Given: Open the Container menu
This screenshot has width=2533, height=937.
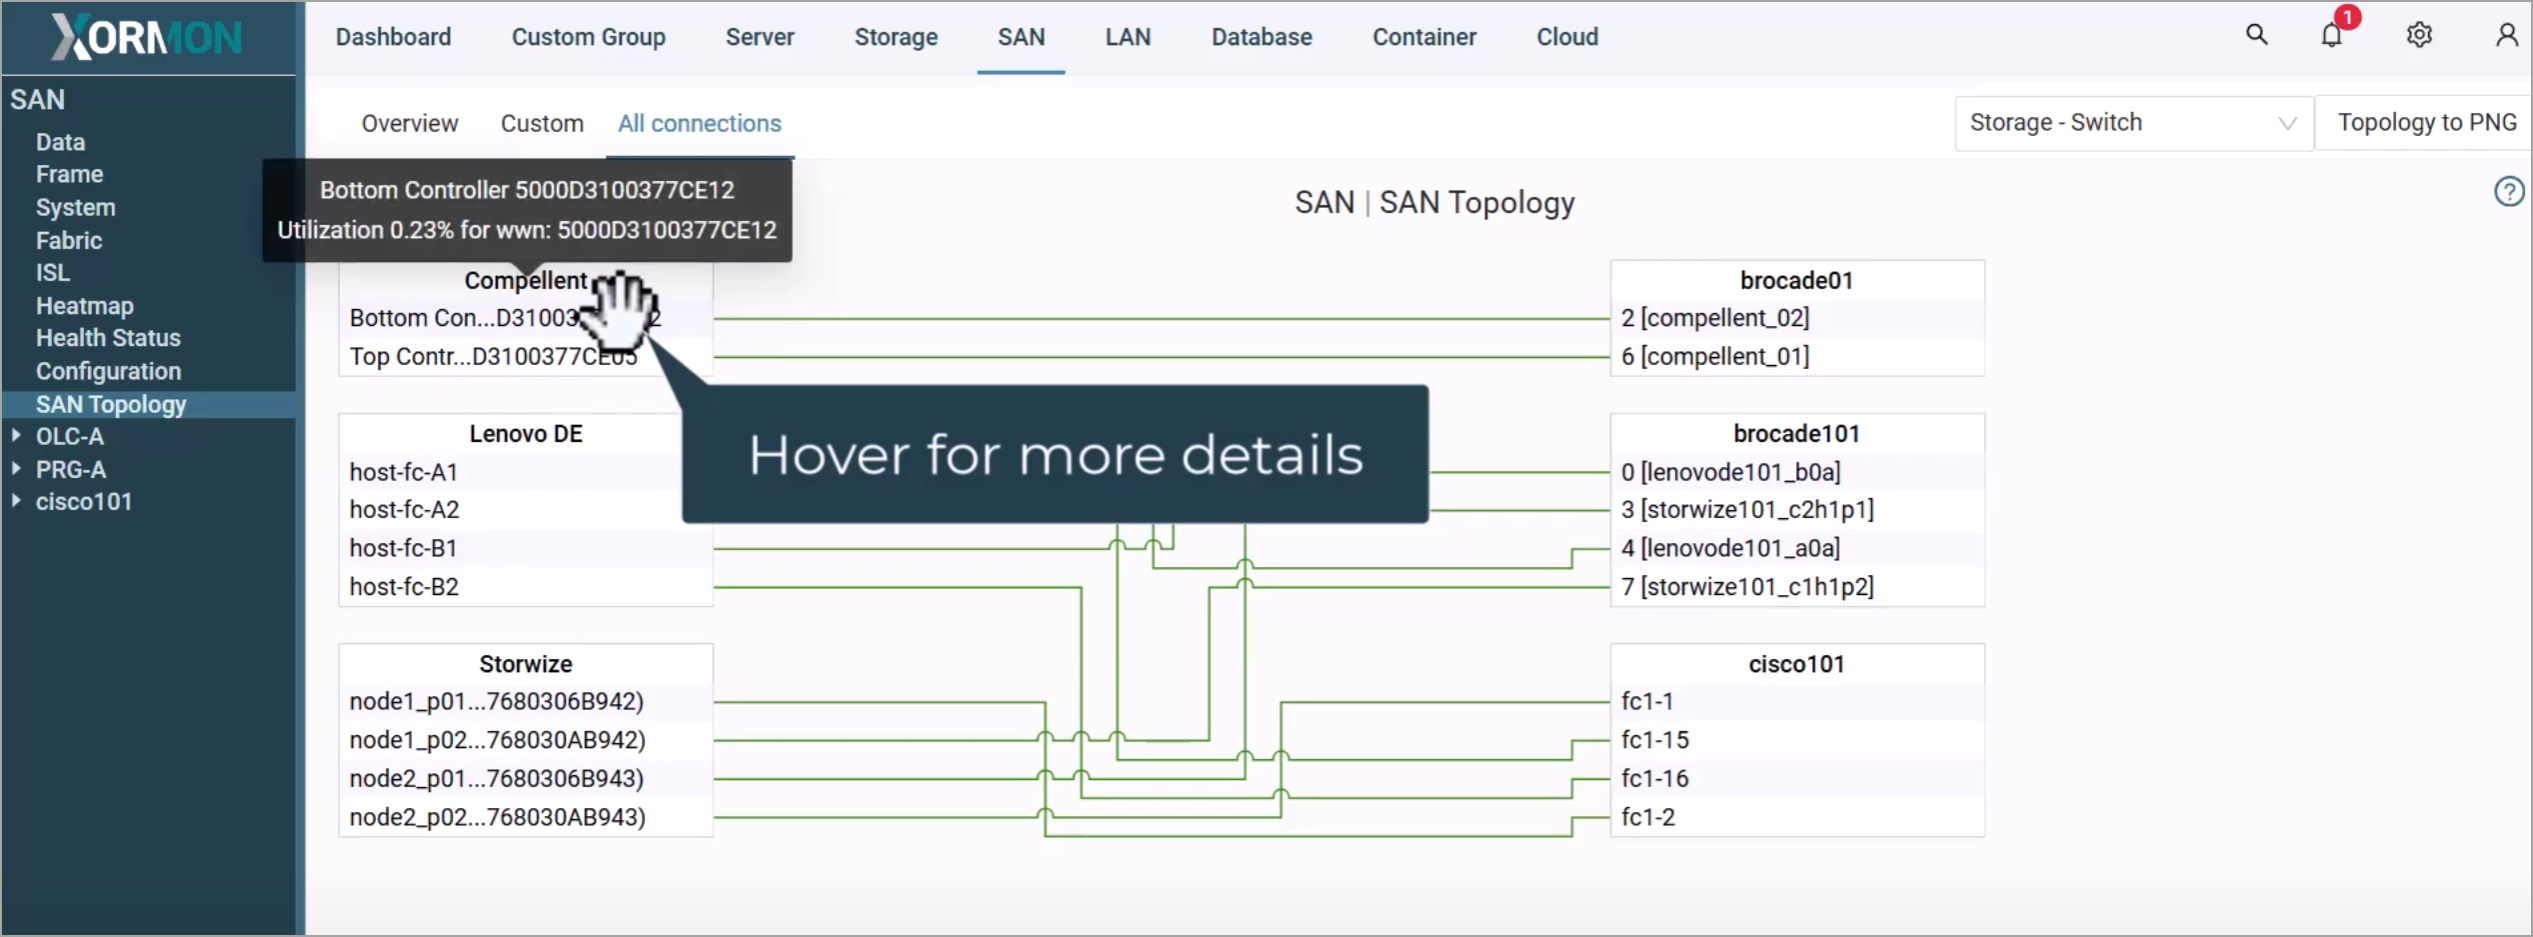Looking at the screenshot, I should pyautogui.click(x=1424, y=37).
